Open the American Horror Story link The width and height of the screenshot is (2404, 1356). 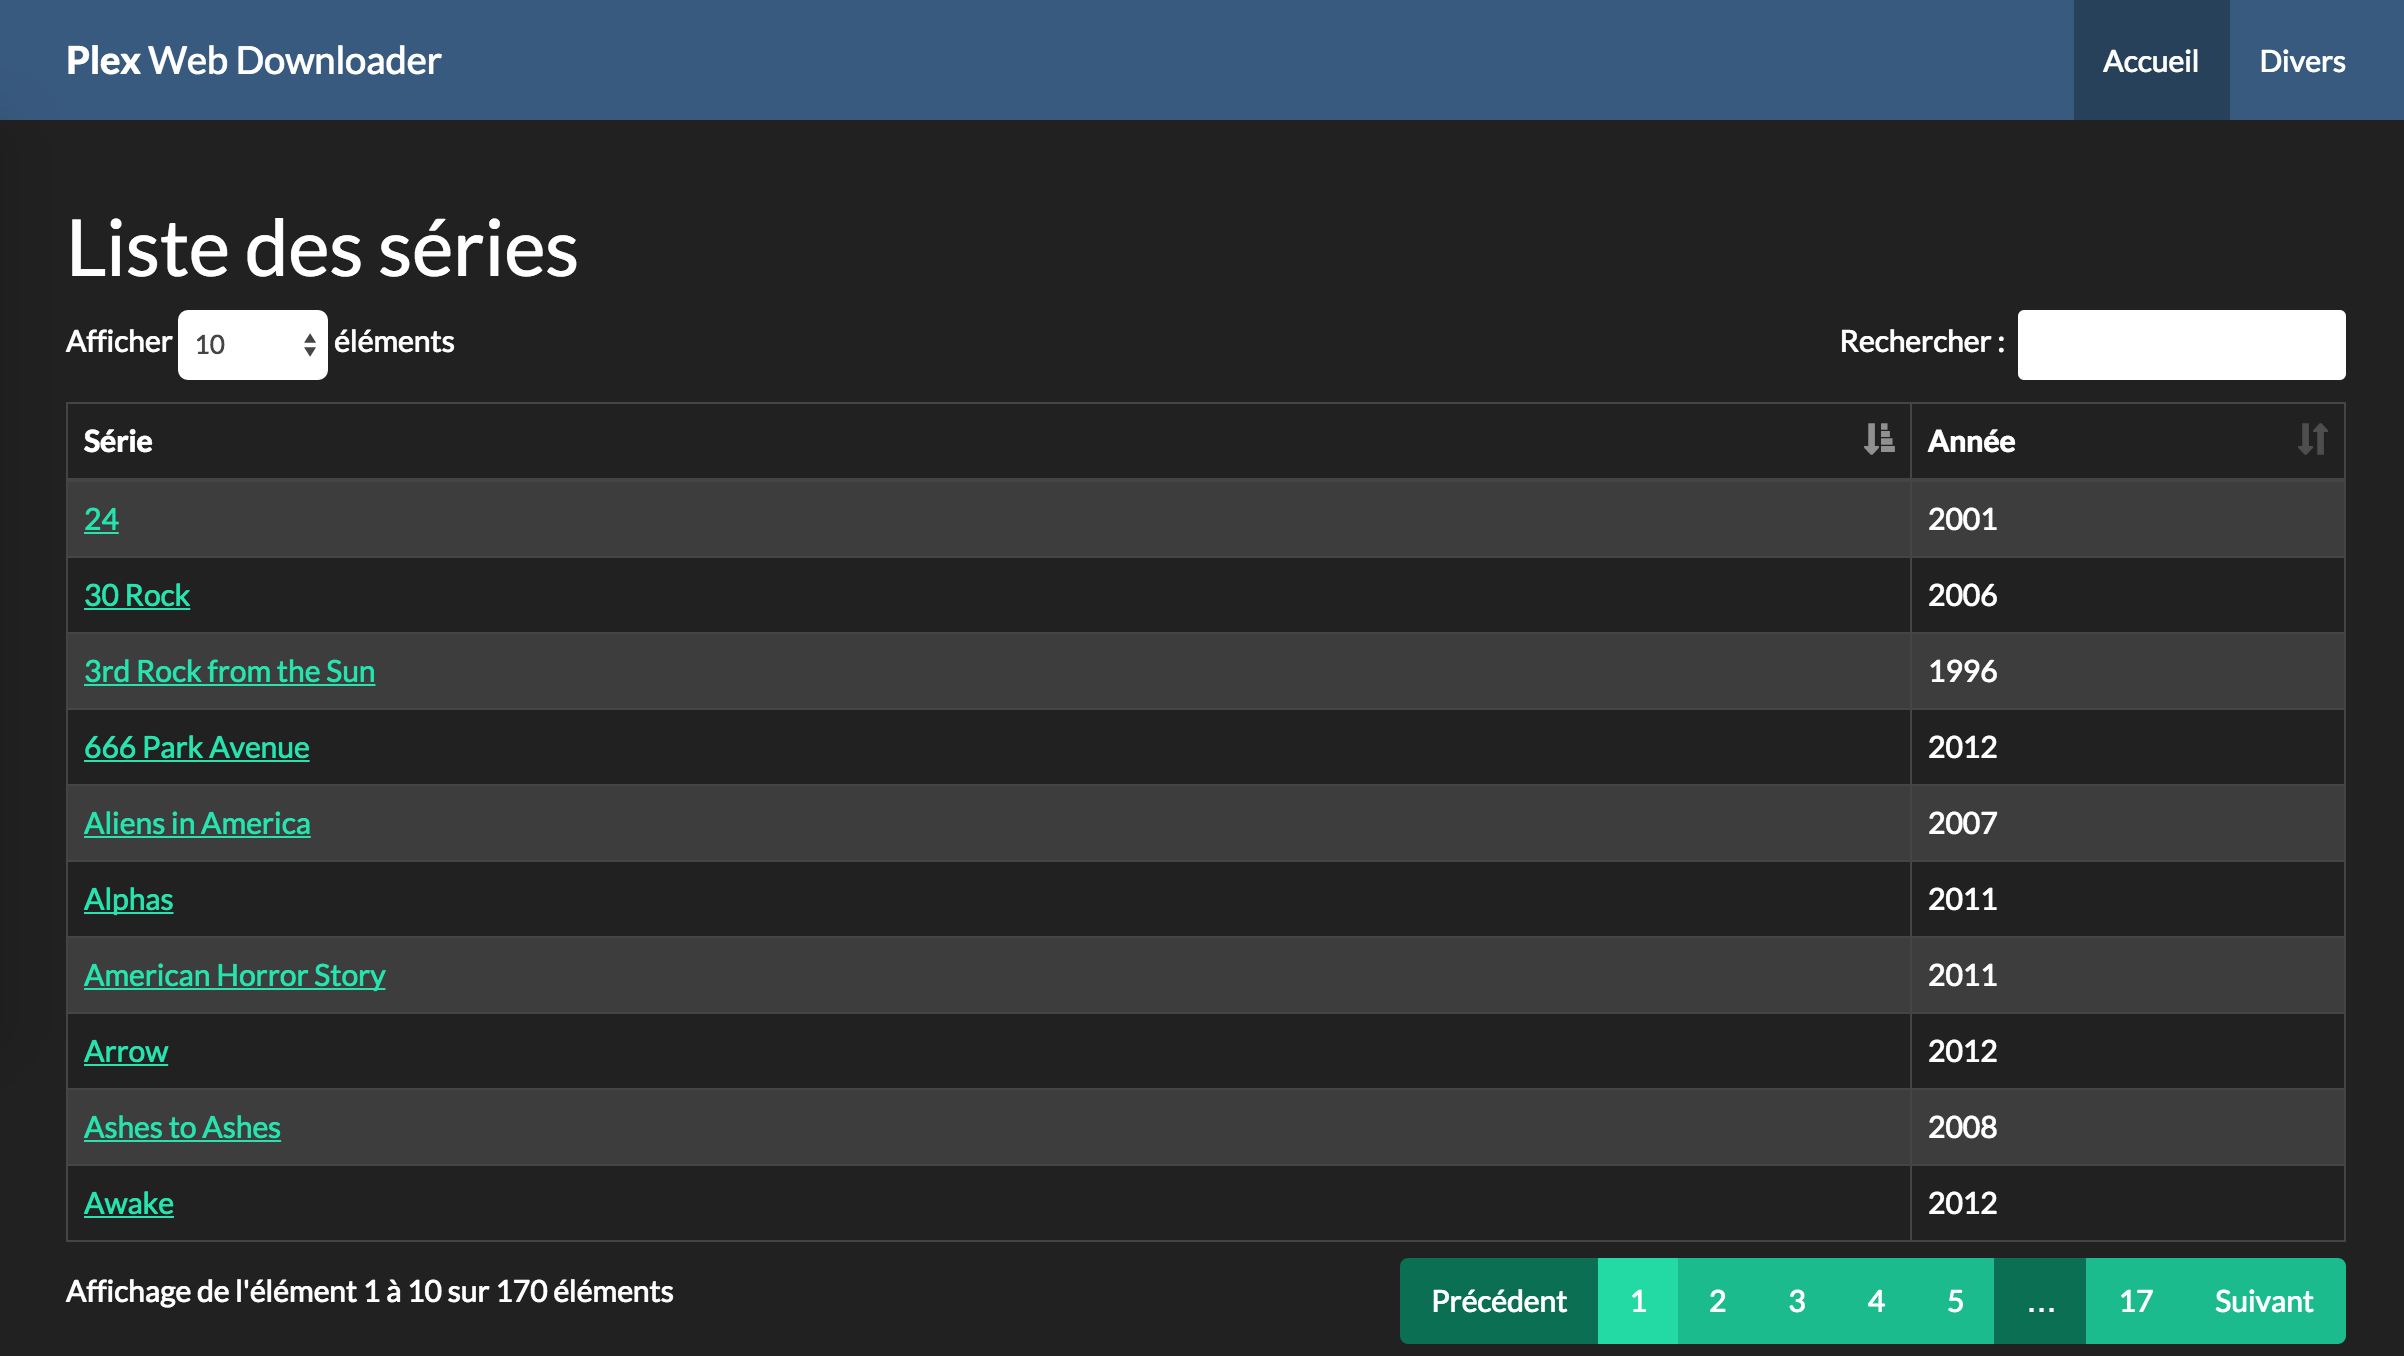tap(234, 976)
